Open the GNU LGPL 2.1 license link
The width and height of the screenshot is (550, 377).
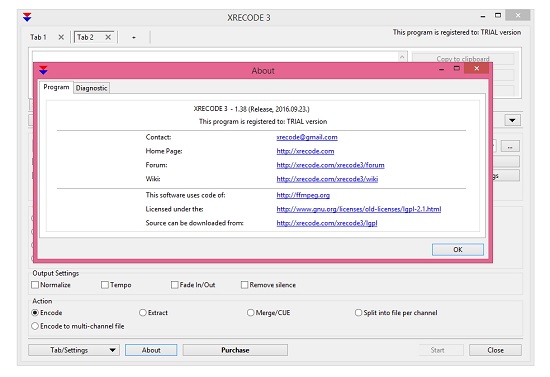[x=359, y=209]
